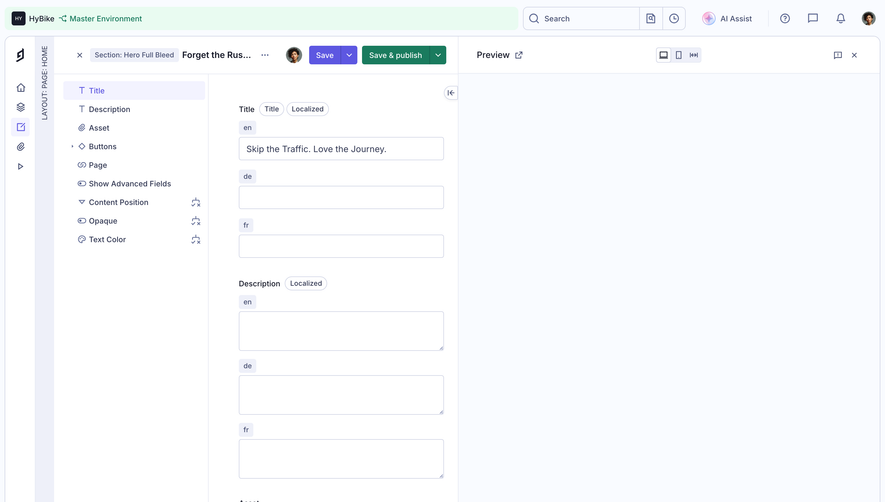This screenshot has width=885, height=502.
Task: Close the Hero Full Bleed section editor
Action: [80, 55]
